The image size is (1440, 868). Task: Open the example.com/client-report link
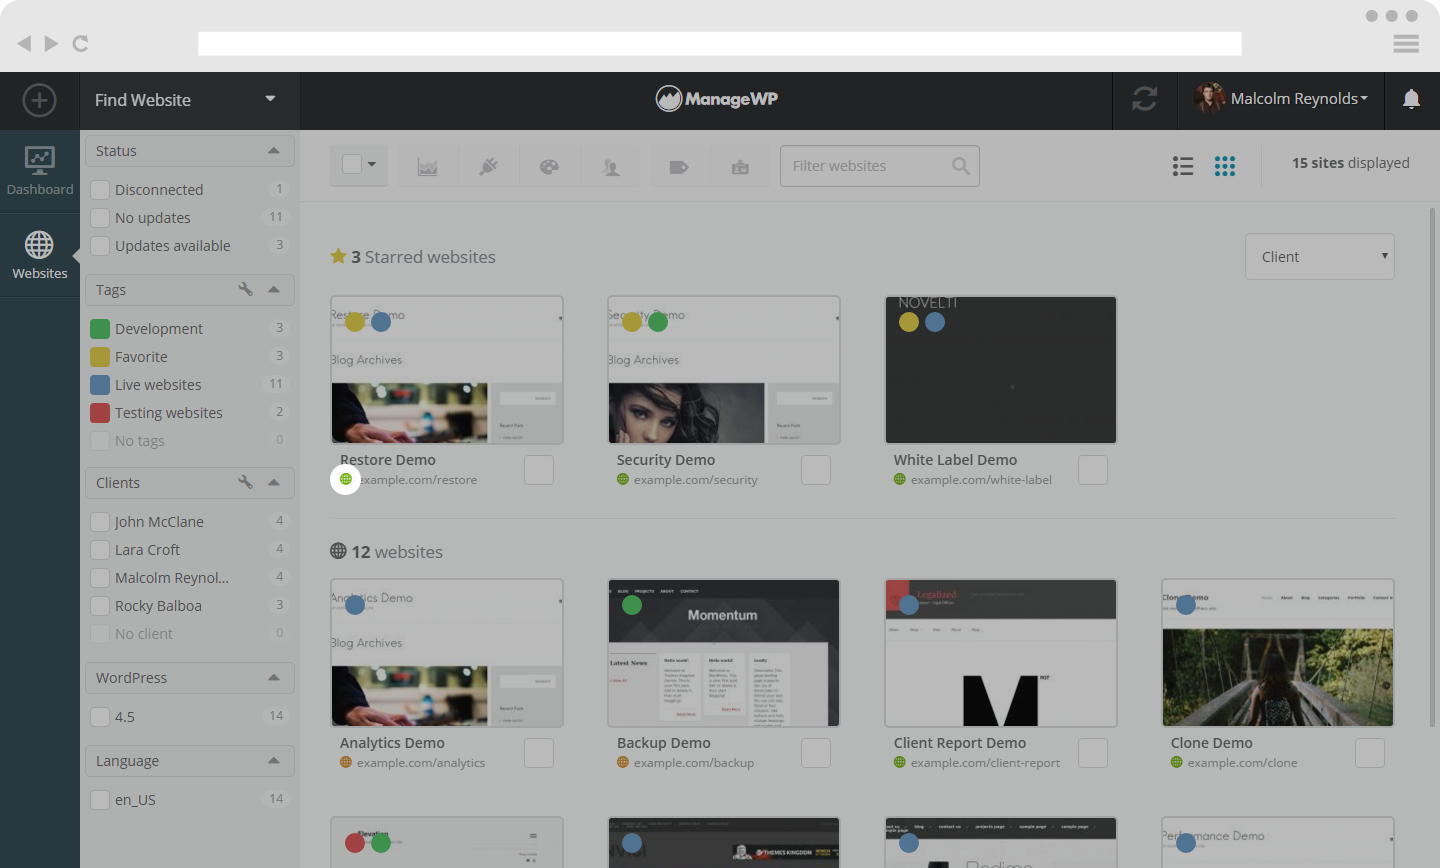985,763
